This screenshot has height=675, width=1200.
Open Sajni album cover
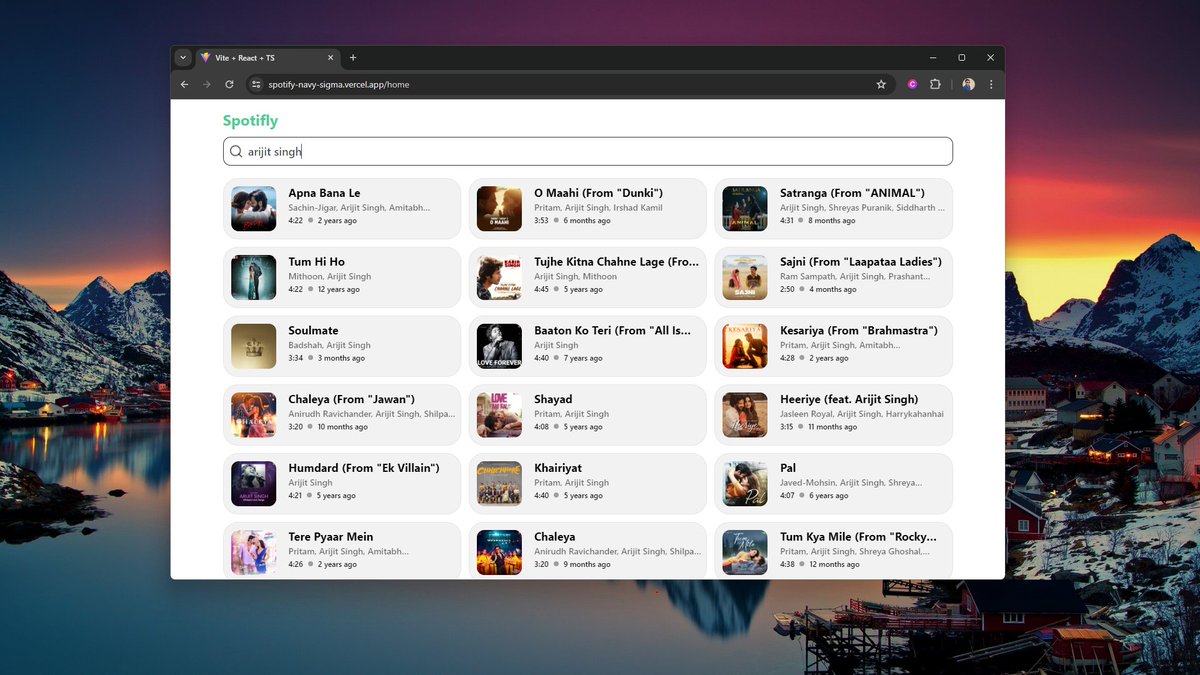tap(745, 278)
